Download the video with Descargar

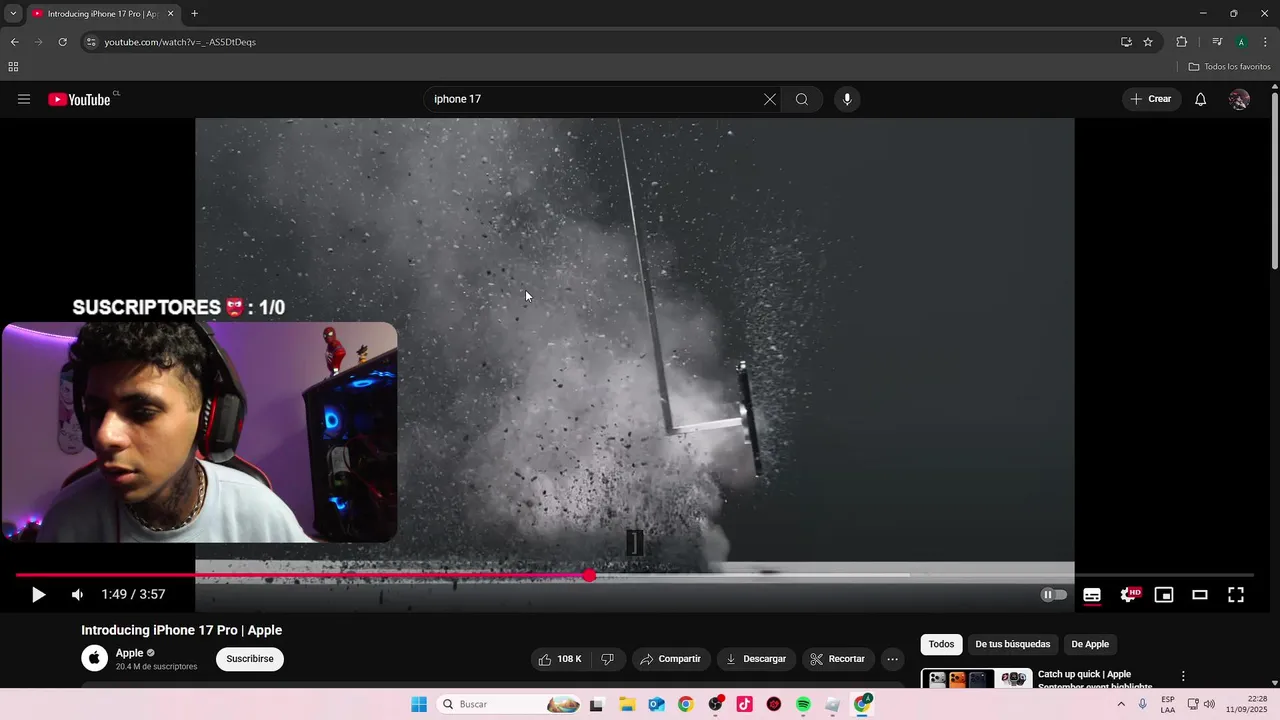[x=756, y=659]
